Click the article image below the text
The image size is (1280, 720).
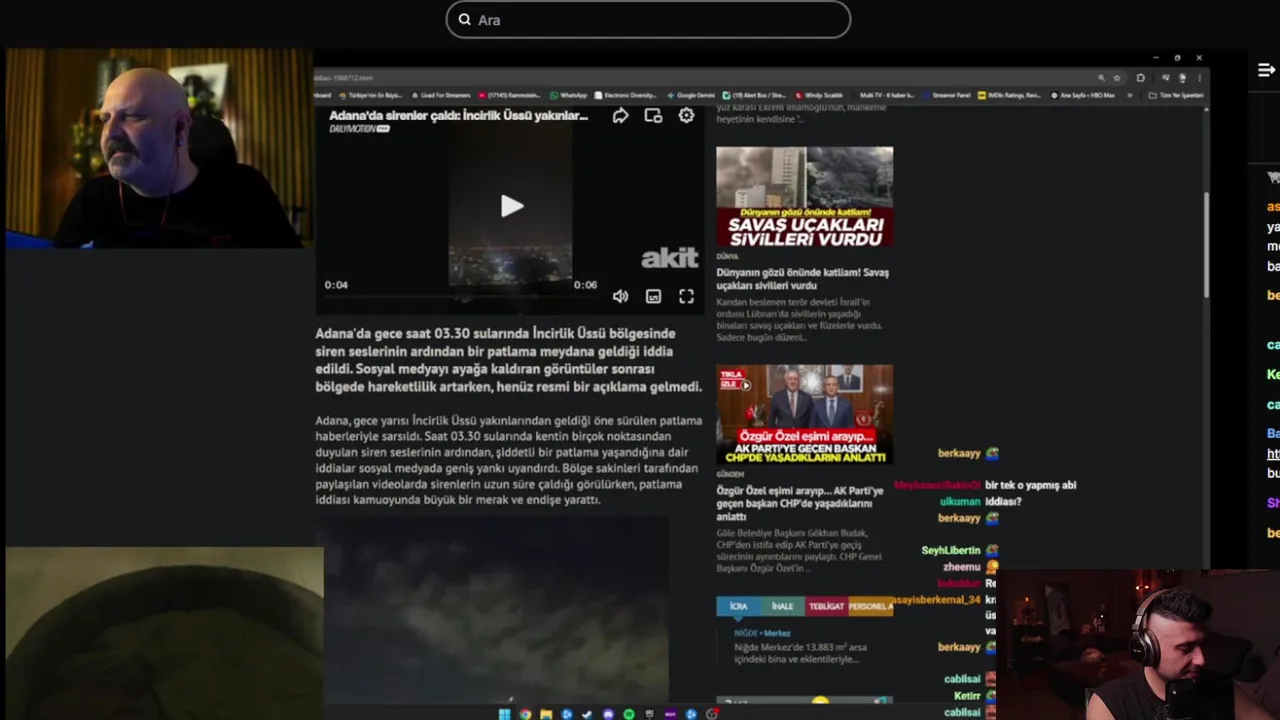[496, 610]
